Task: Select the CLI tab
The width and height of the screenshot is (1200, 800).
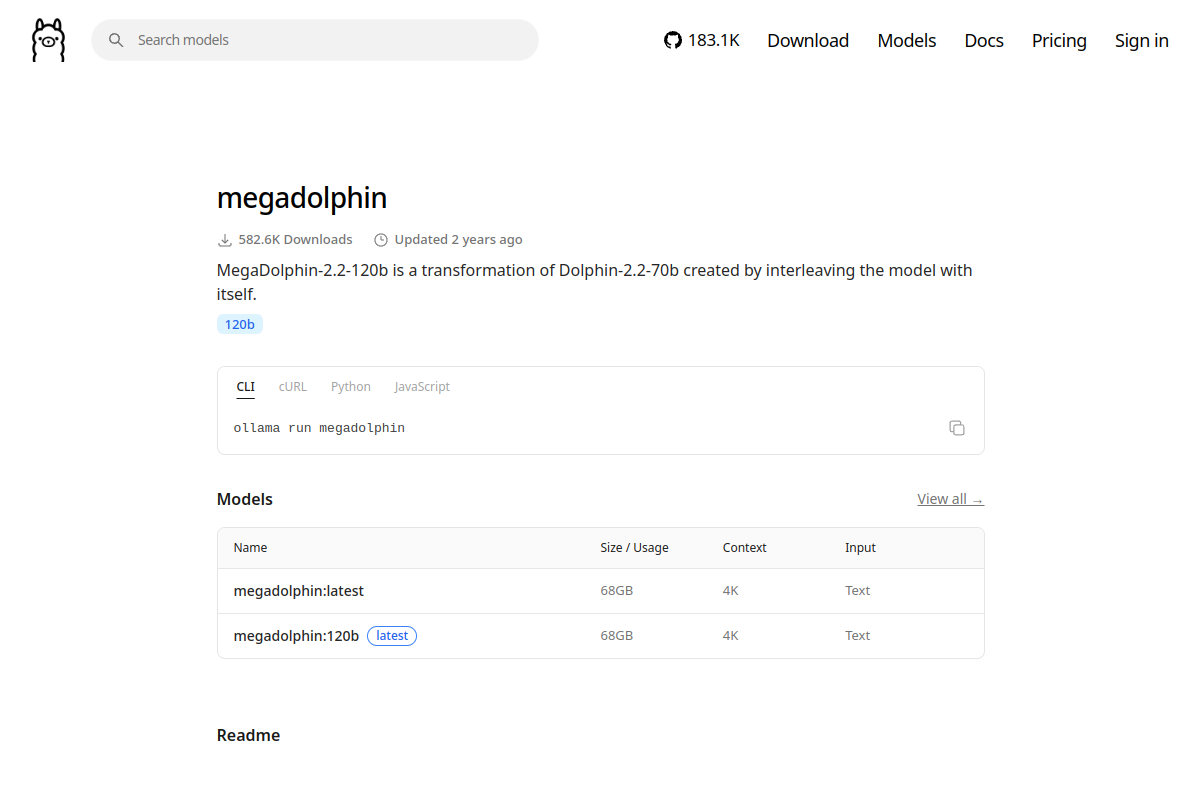Action: [245, 387]
